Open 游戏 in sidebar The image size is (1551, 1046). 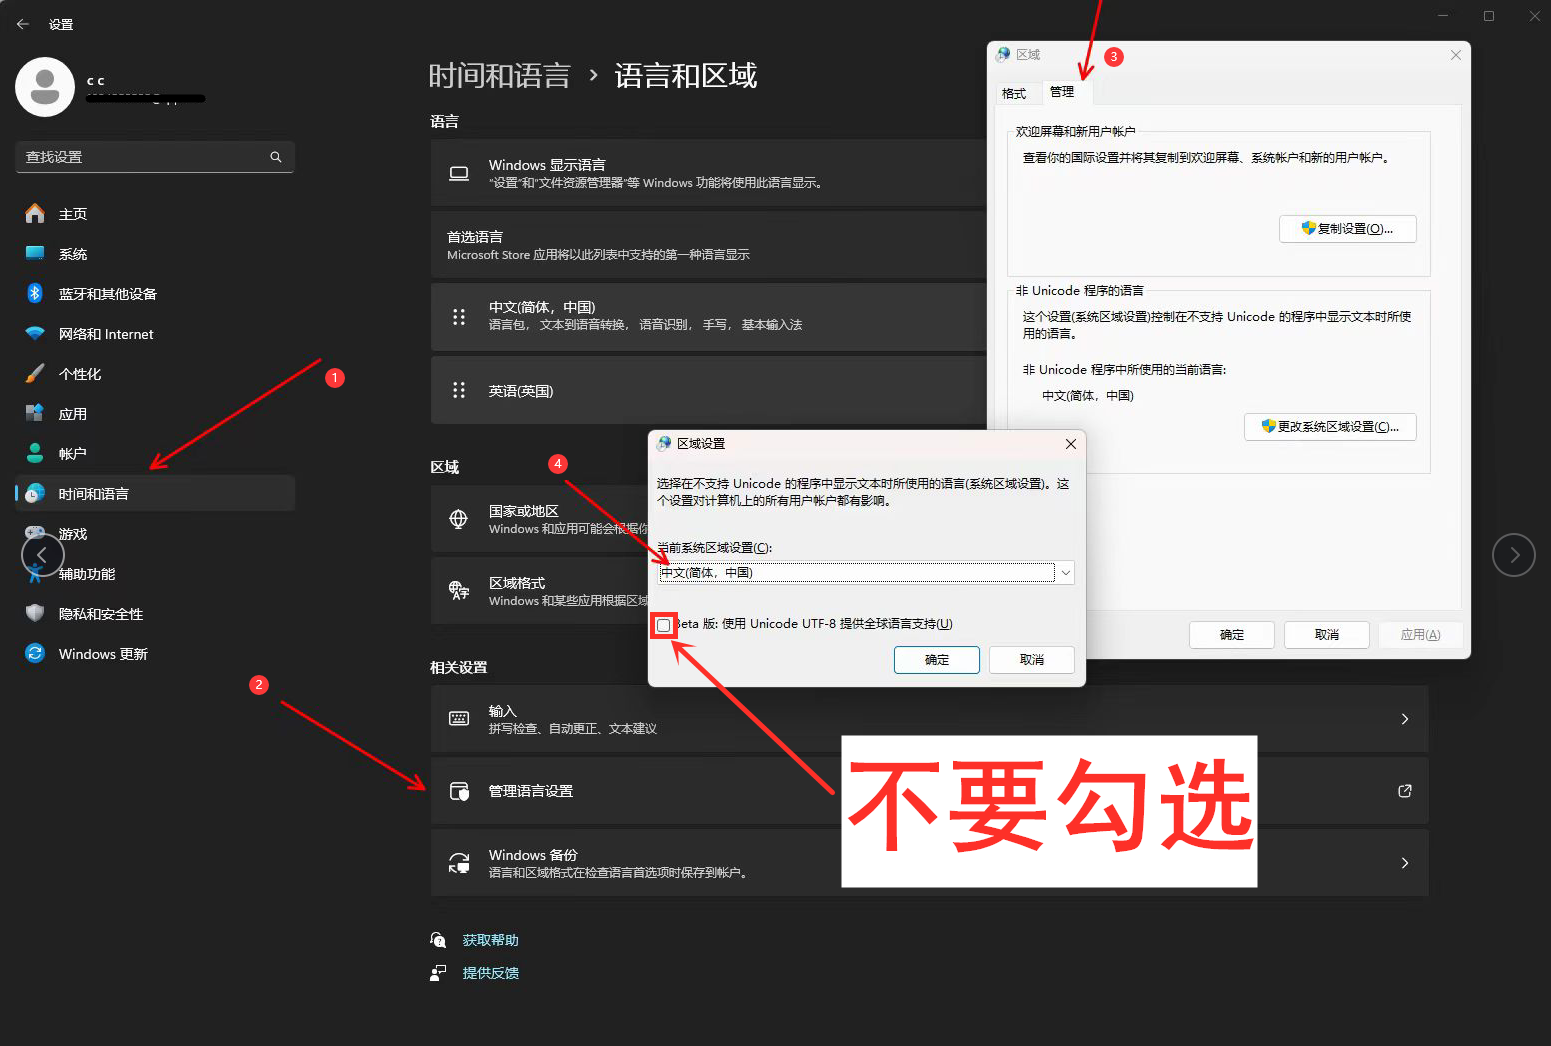coord(155,534)
